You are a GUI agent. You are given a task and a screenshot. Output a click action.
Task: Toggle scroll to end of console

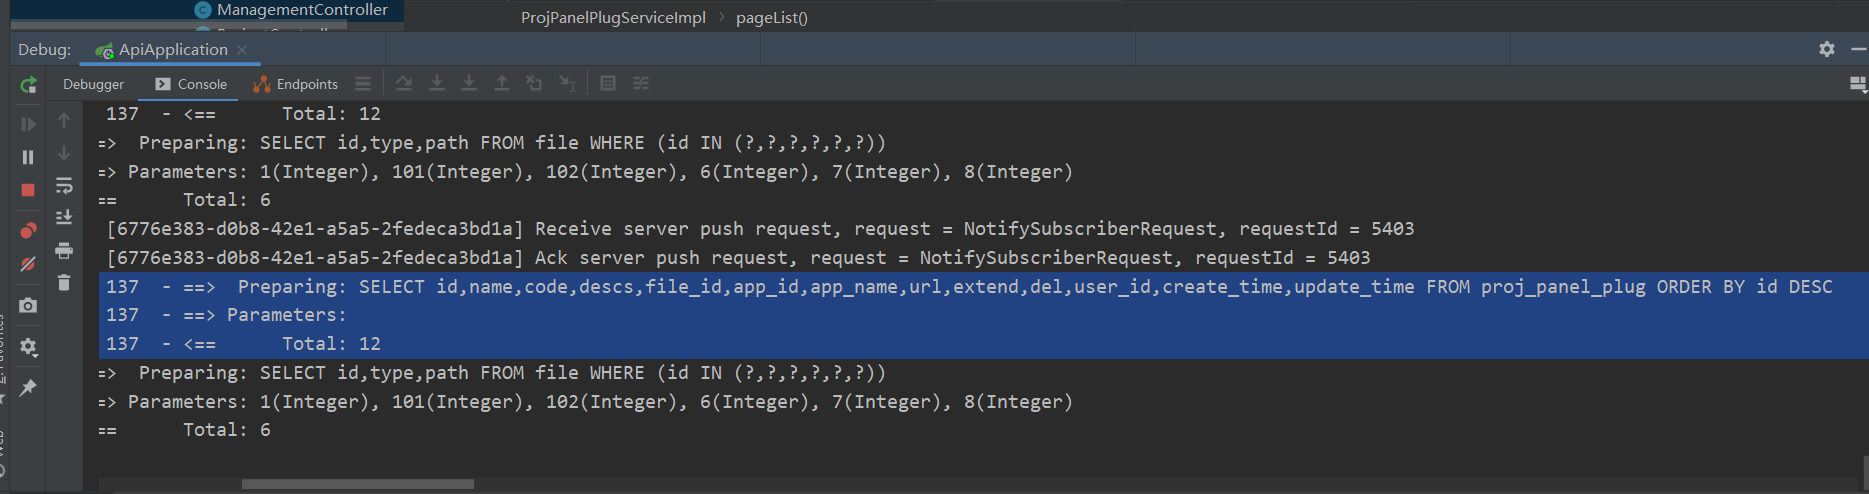pos(64,218)
